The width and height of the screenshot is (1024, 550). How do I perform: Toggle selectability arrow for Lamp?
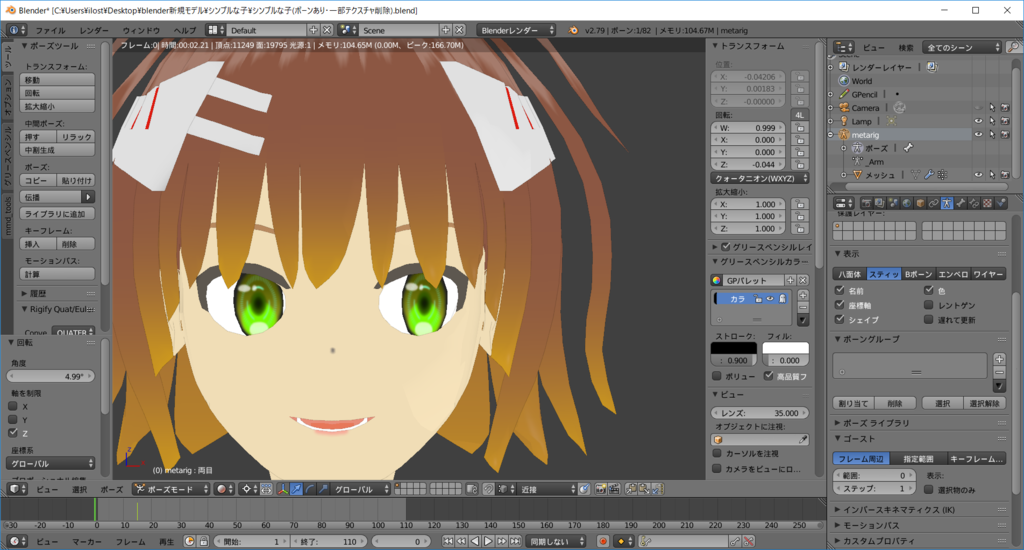991,121
